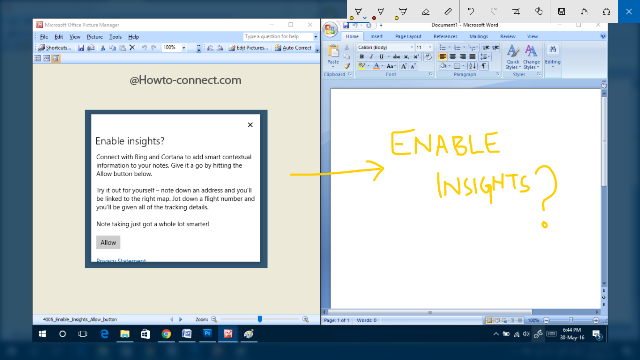Open the View tab in Word
The width and height of the screenshot is (640, 360).
[532, 36]
